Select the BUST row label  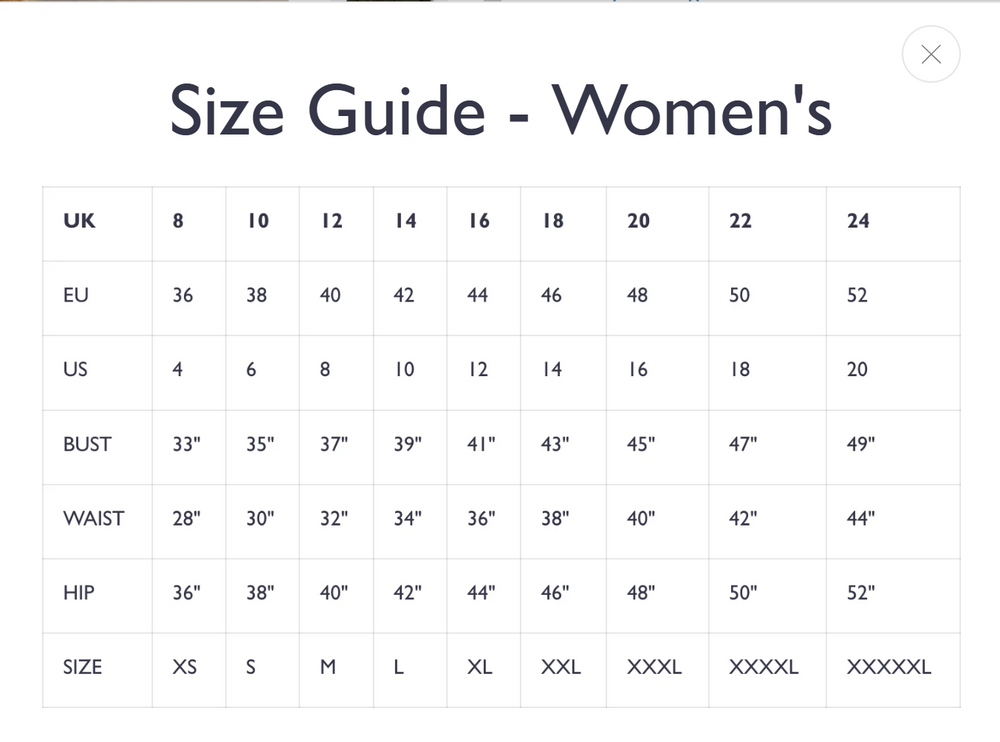pyautogui.click(x=87, y=444)
